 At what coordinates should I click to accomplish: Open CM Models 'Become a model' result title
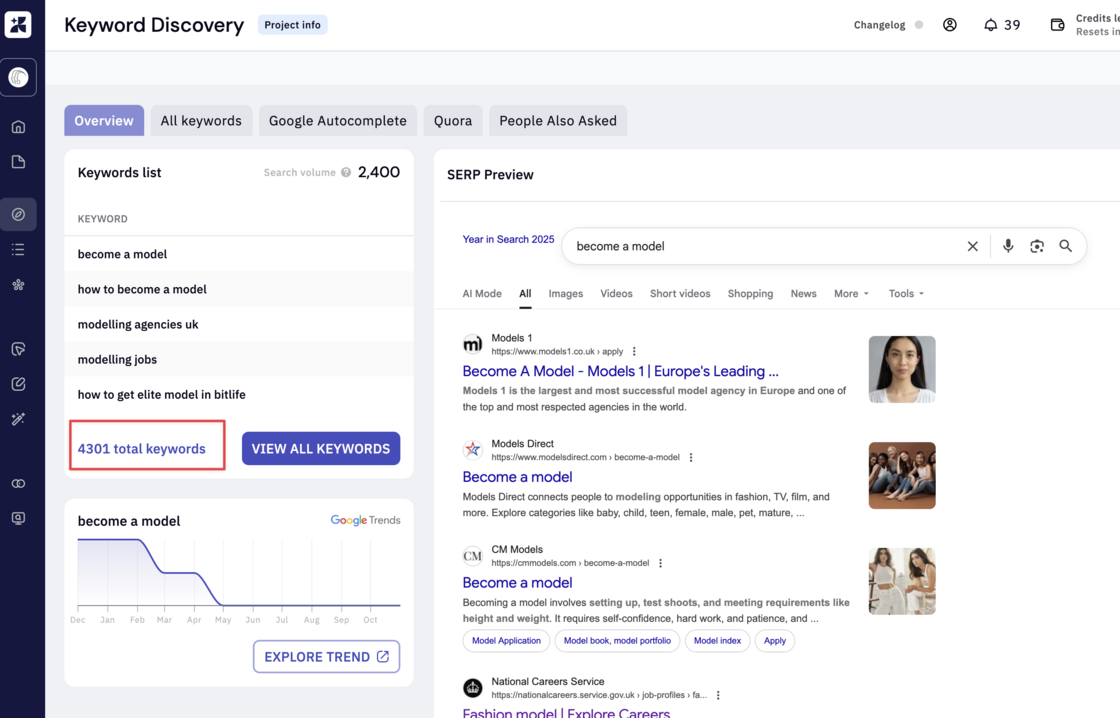coord(517,583)
